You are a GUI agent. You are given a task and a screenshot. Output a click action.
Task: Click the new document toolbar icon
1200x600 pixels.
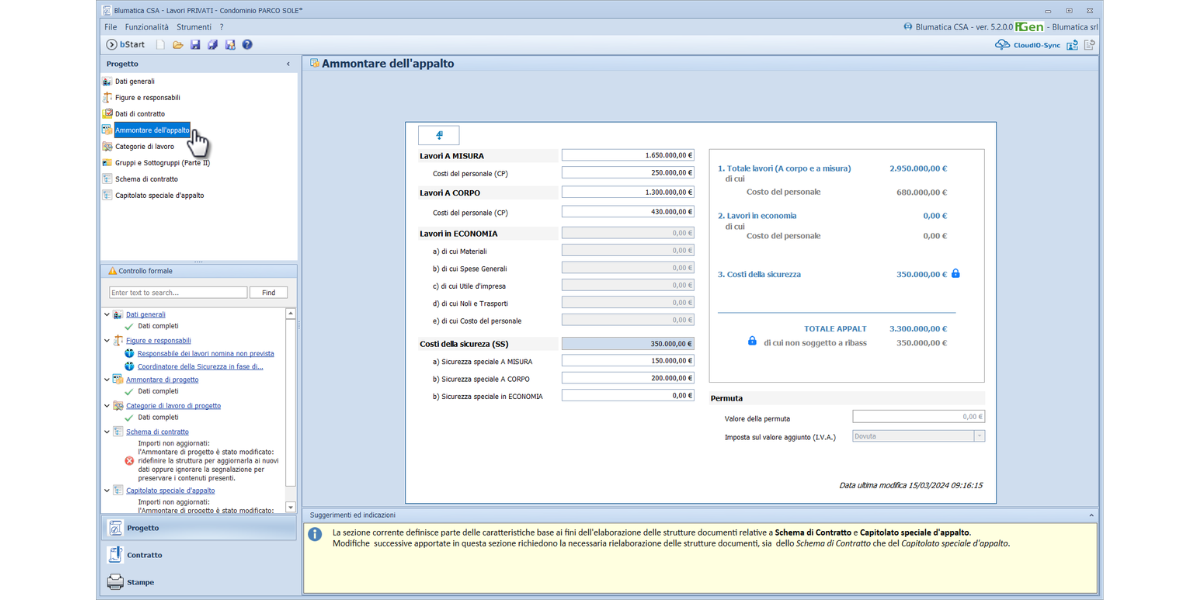click(160, 45)
